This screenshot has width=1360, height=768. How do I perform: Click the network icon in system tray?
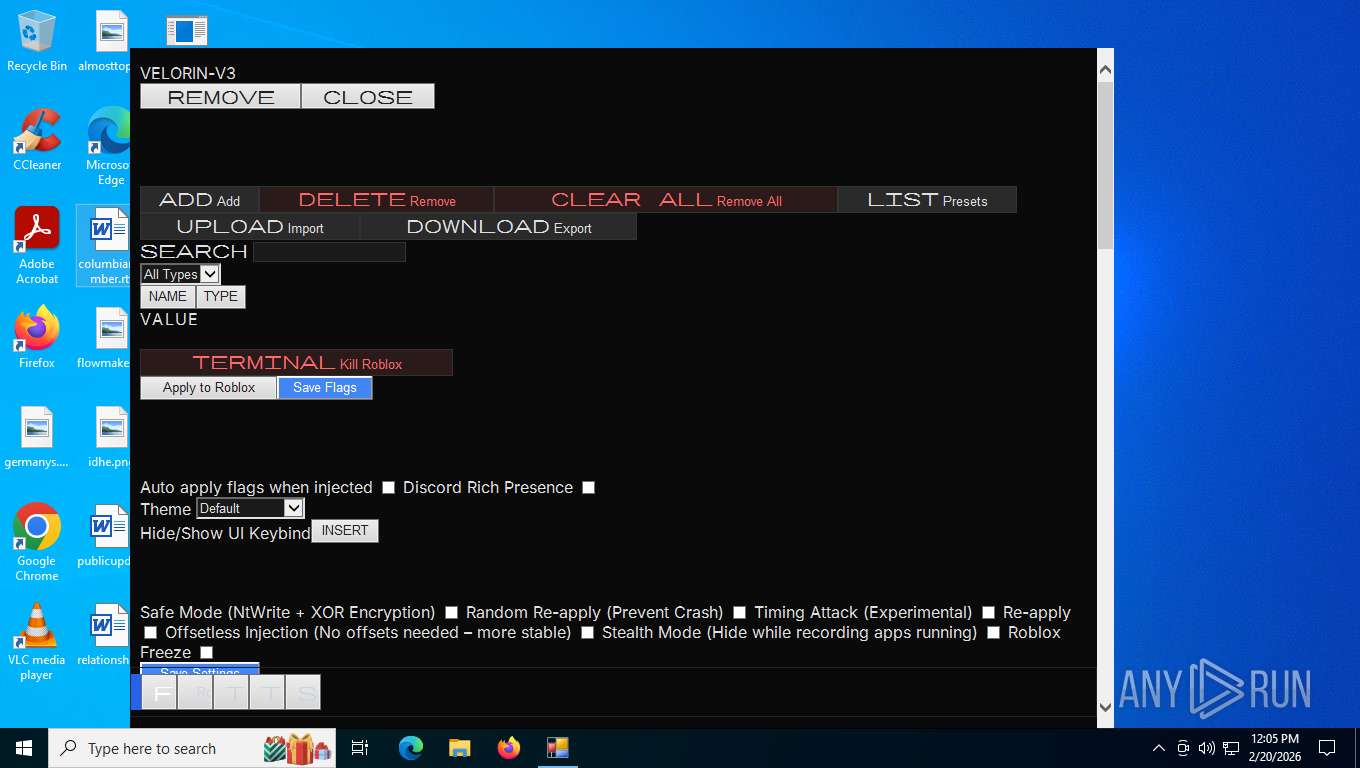1231,748
